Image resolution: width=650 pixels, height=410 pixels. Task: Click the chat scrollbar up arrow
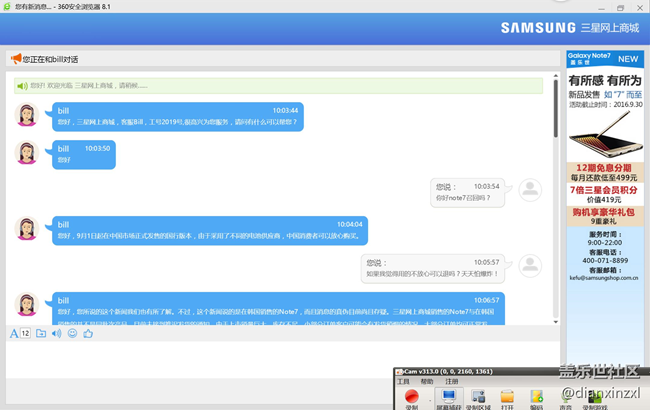coord(555,76)
